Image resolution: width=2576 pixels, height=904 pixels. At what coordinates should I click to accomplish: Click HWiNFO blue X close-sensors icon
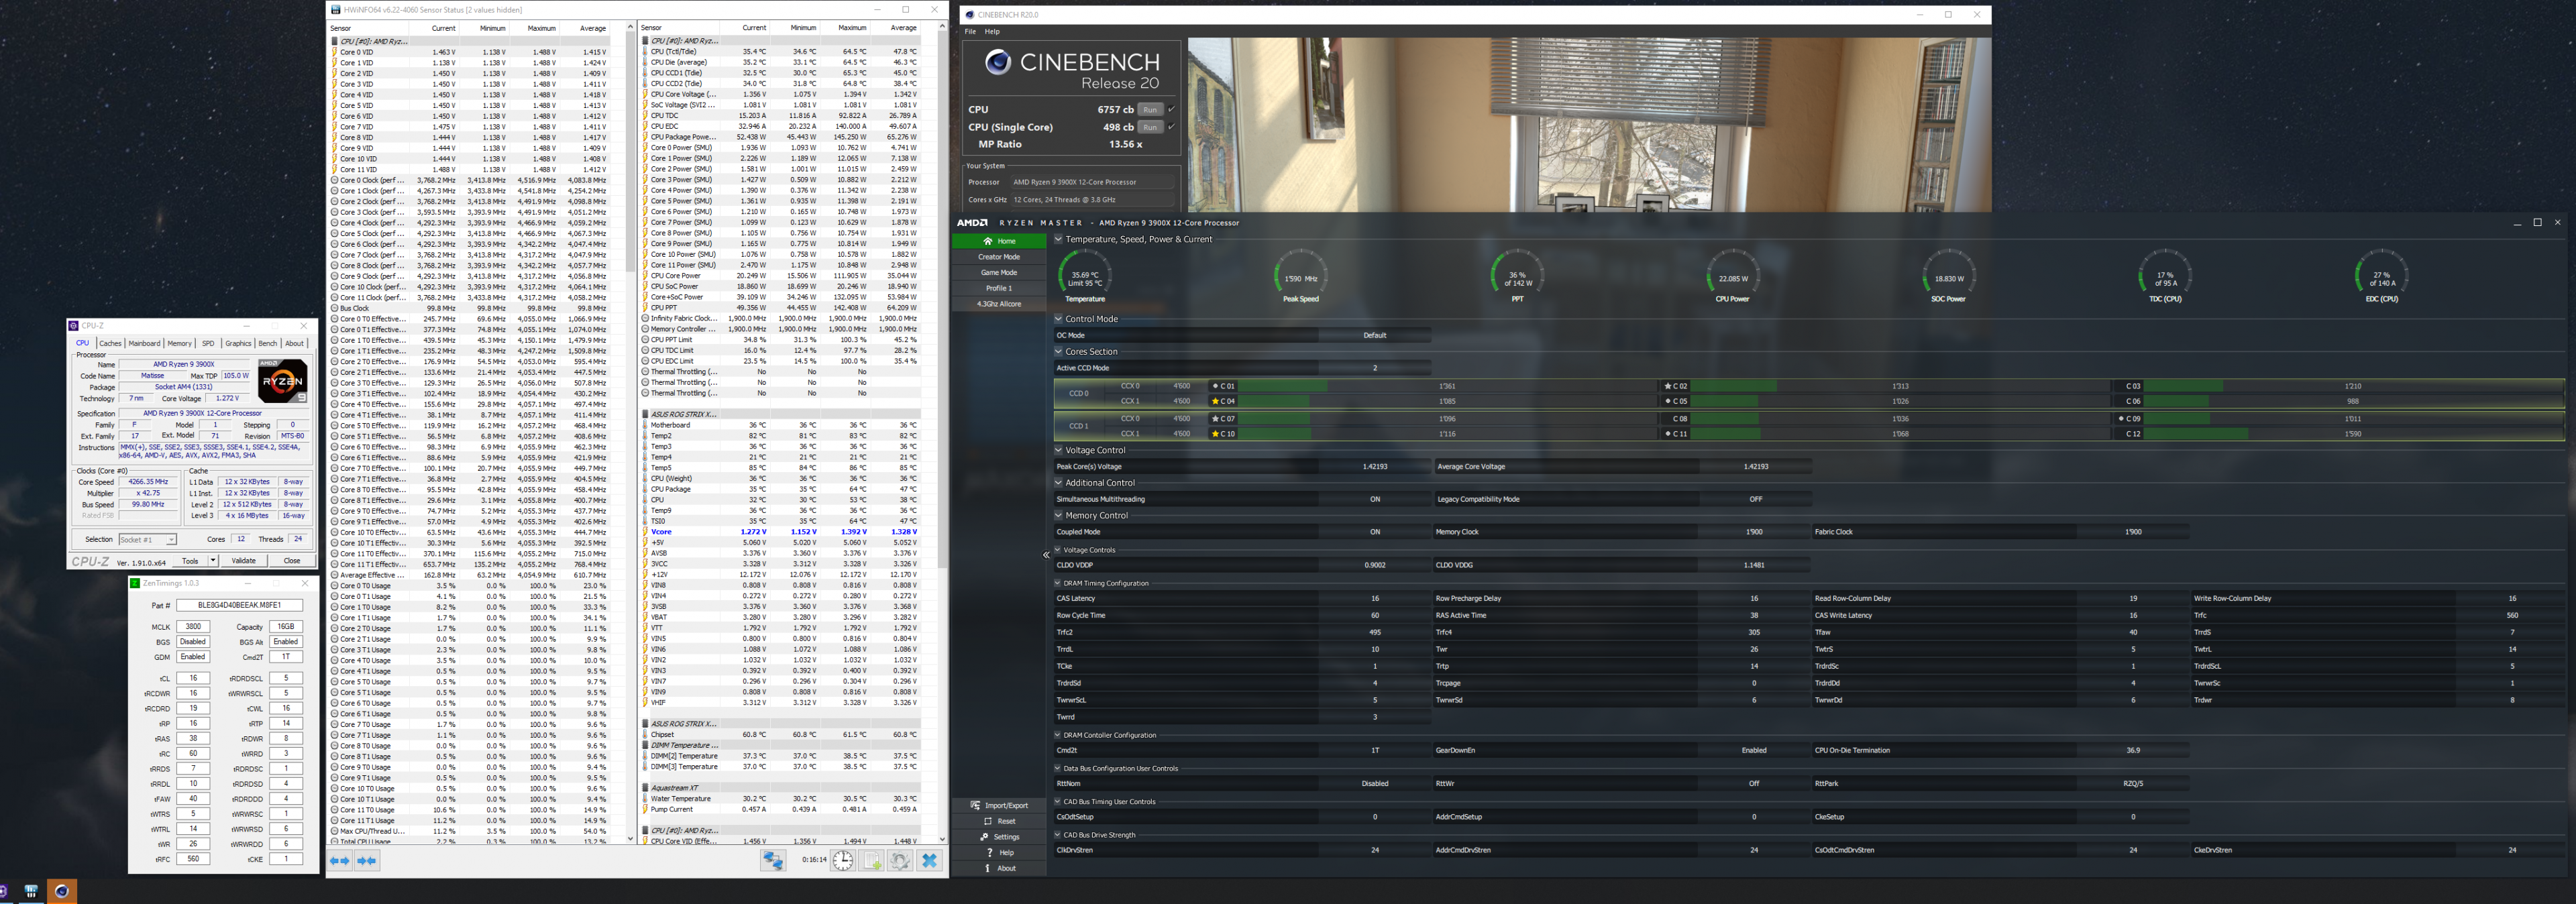929,860
